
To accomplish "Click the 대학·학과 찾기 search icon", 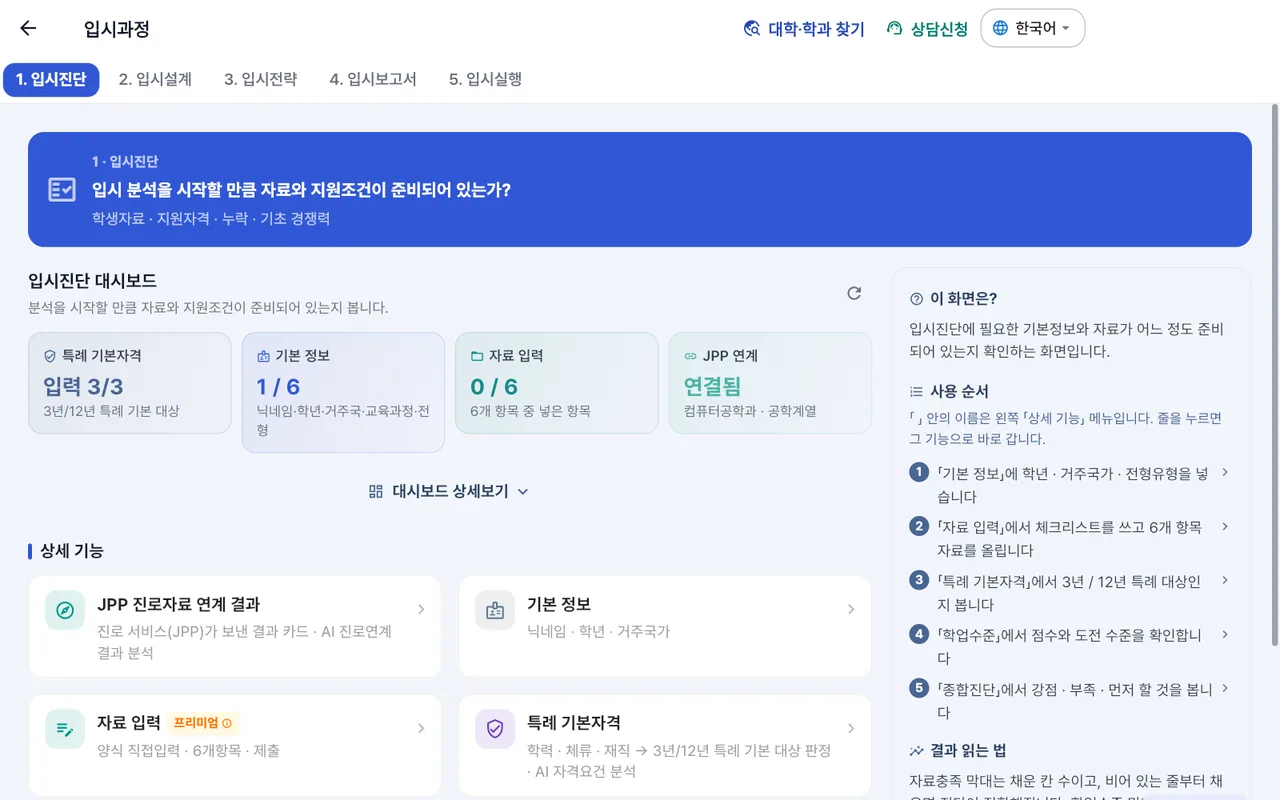I will [x=752, y=29].
